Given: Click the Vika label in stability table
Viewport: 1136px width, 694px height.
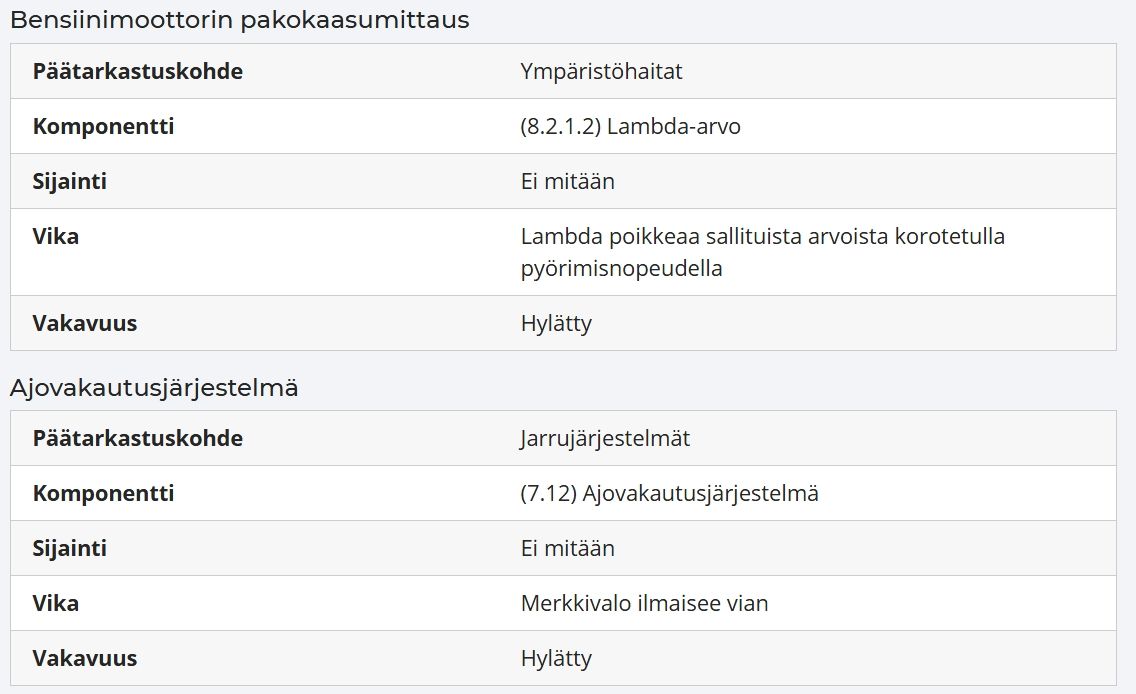Looking at the screenshot, I should click(x=56, y=603).
